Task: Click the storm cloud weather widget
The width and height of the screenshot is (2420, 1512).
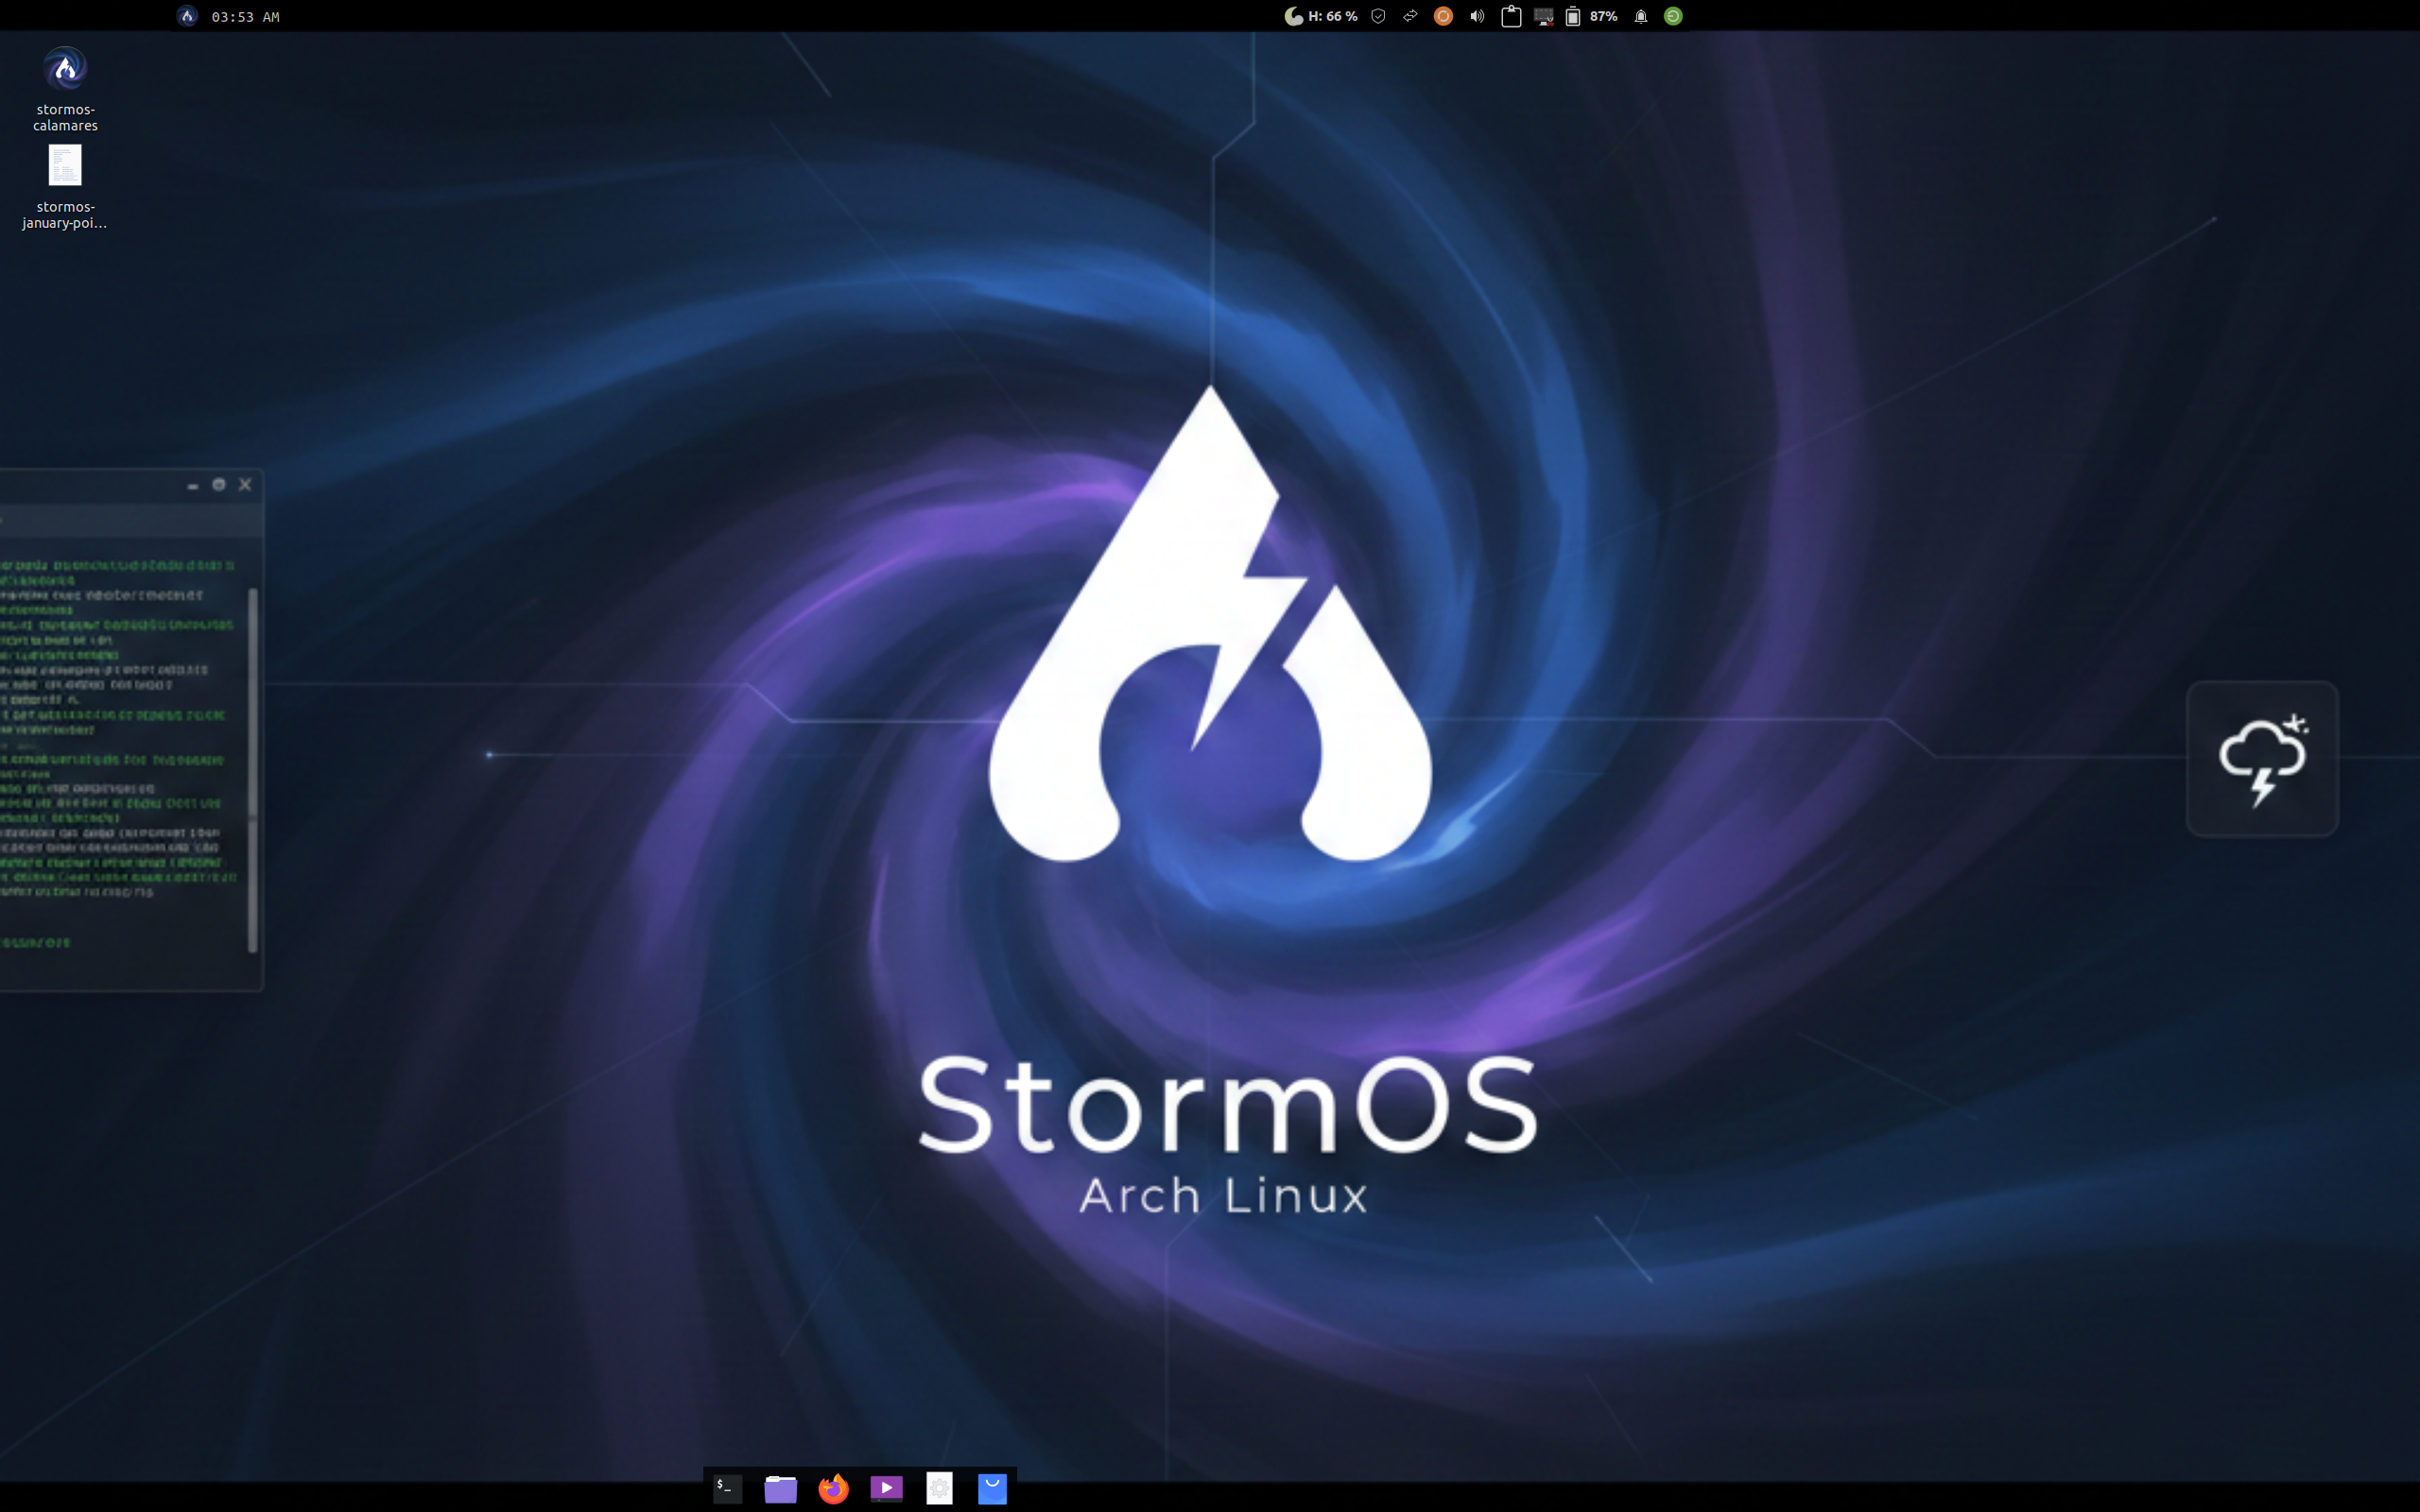Action: pyautogui.click(x=2262, y=759)
